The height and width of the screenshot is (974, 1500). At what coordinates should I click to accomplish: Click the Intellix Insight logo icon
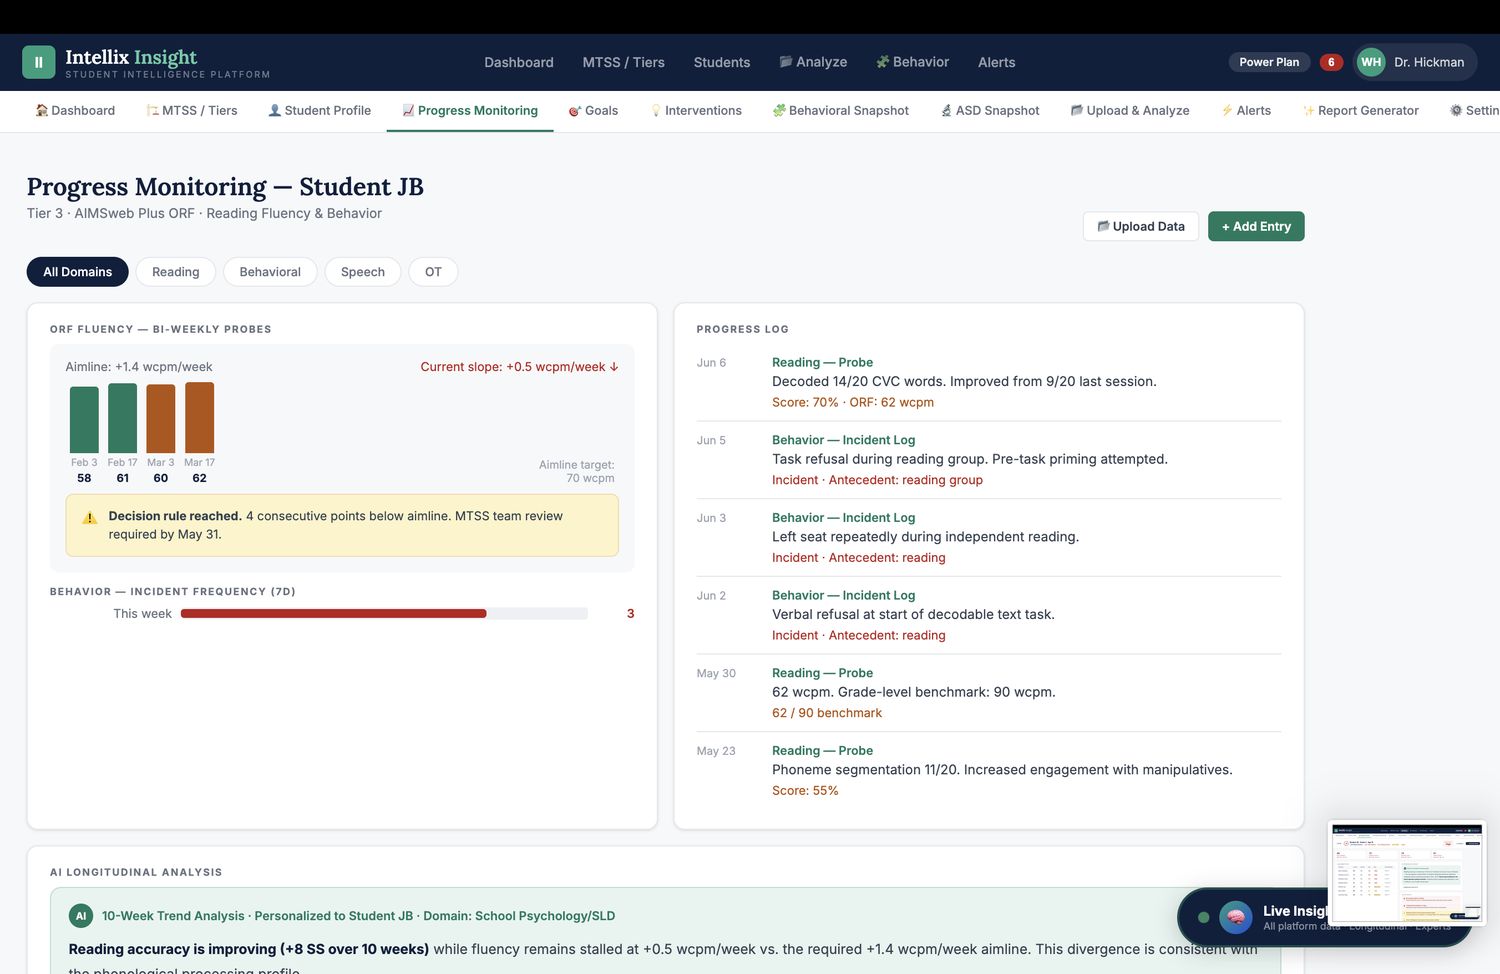click(39, 62)
